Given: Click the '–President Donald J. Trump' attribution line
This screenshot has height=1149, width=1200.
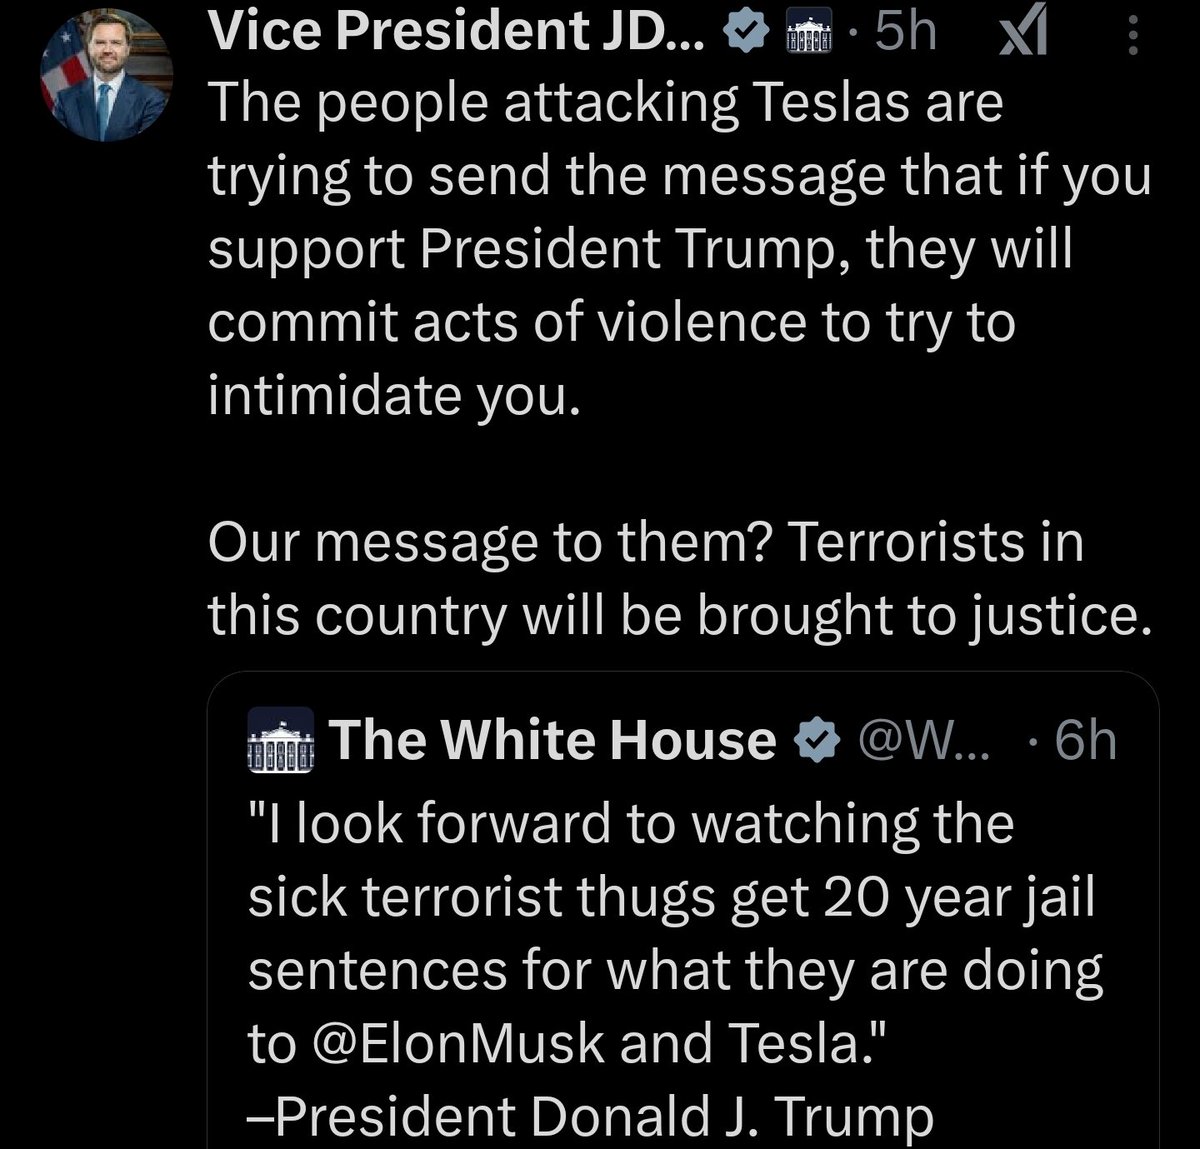Looking at the screenshot, I should 590,1117.
